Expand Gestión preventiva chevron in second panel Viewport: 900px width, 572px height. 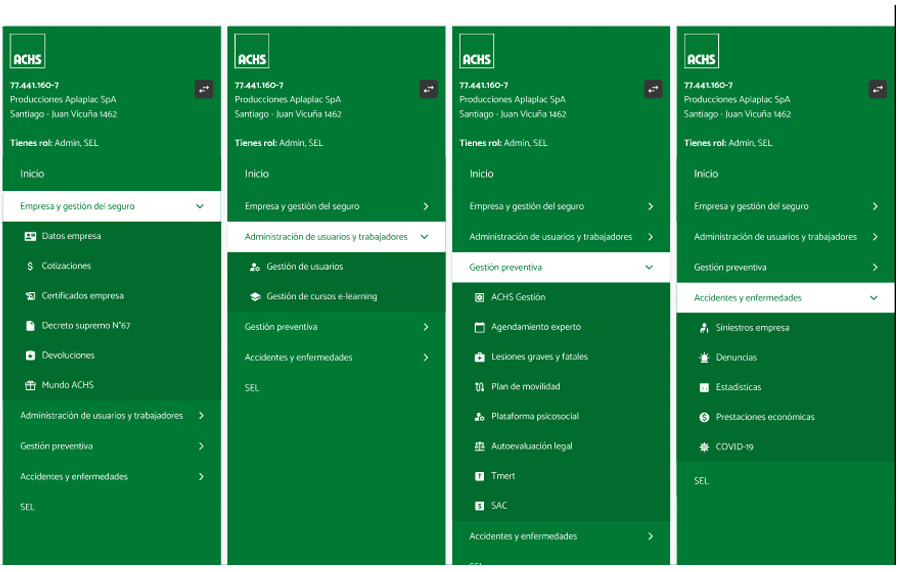pyautogui.click(x=425, y=327)
